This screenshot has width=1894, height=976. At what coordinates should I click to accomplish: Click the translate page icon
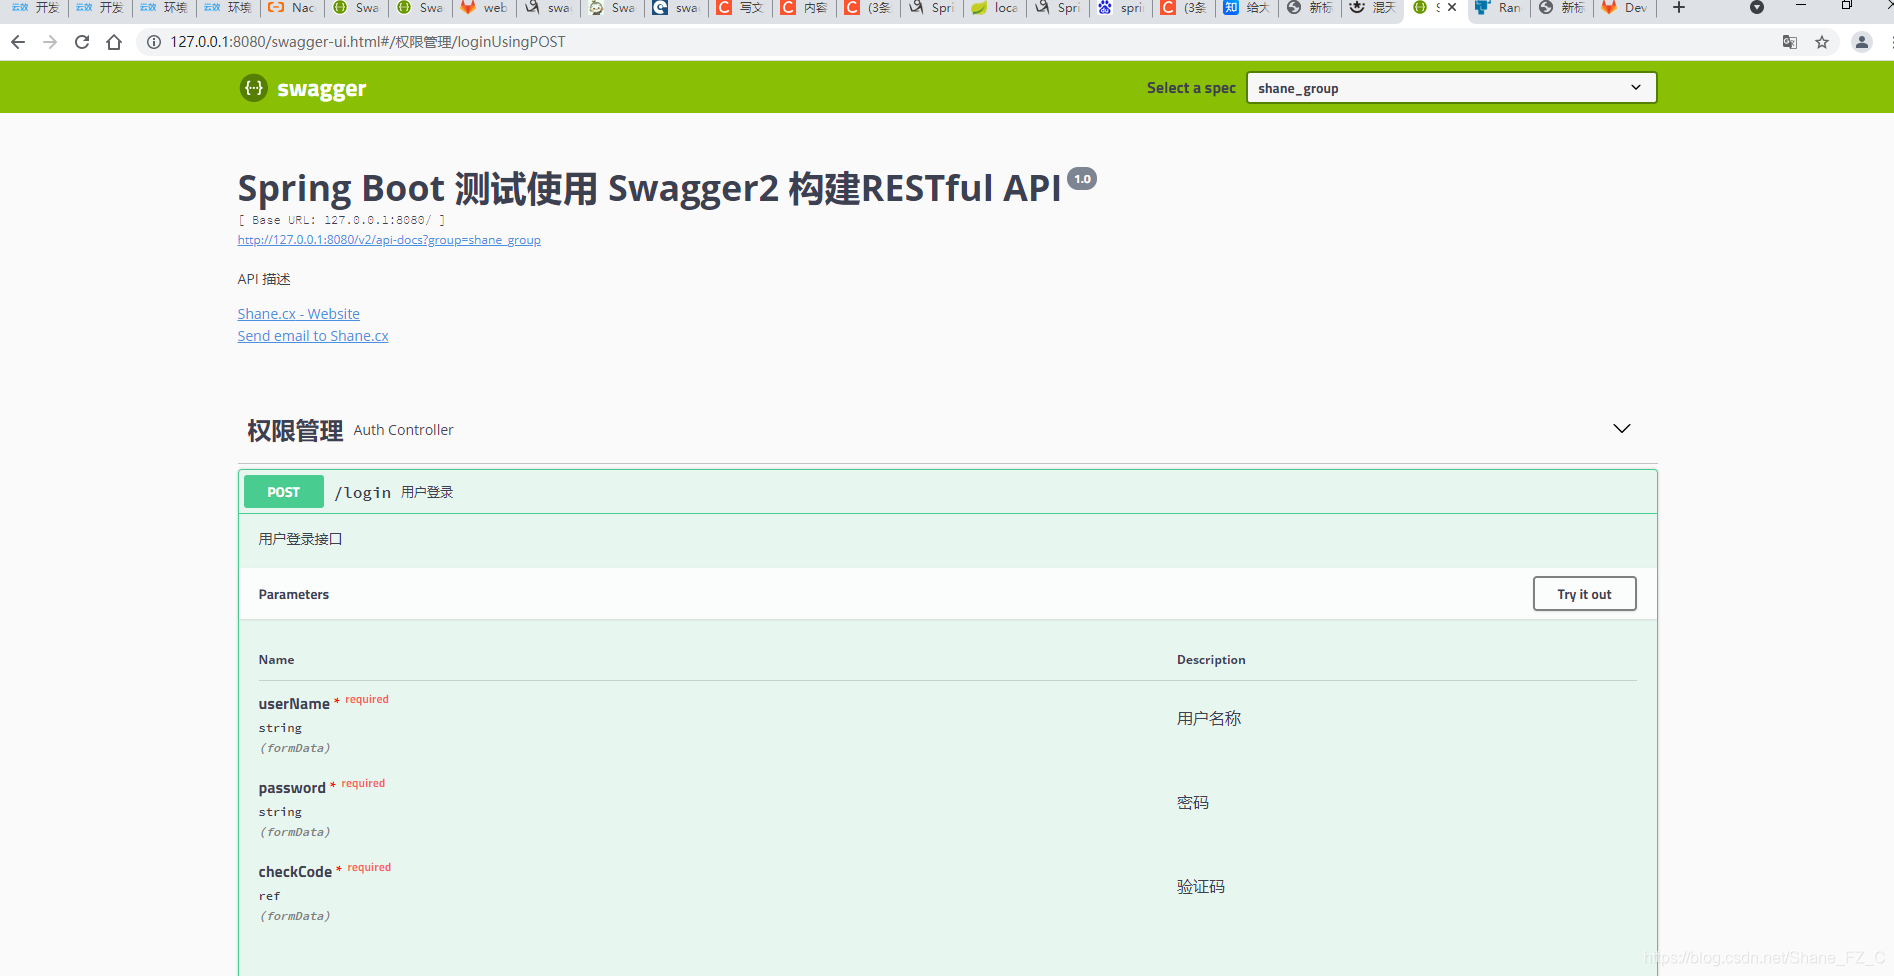tap(1790, 42)
